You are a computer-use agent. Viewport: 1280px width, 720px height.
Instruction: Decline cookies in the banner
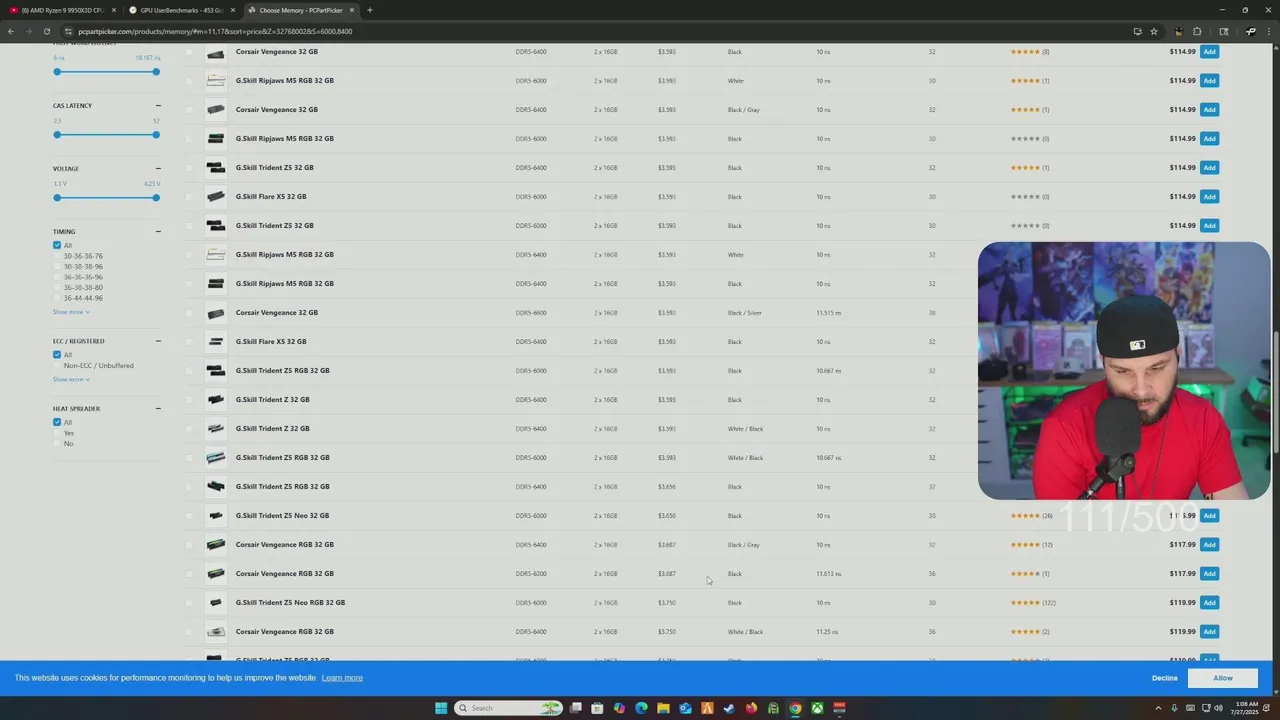coord(1164,678)
